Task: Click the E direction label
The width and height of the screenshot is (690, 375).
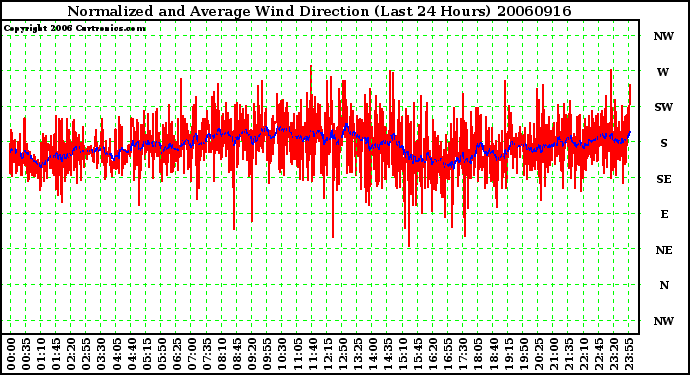Action: [664, 214]
